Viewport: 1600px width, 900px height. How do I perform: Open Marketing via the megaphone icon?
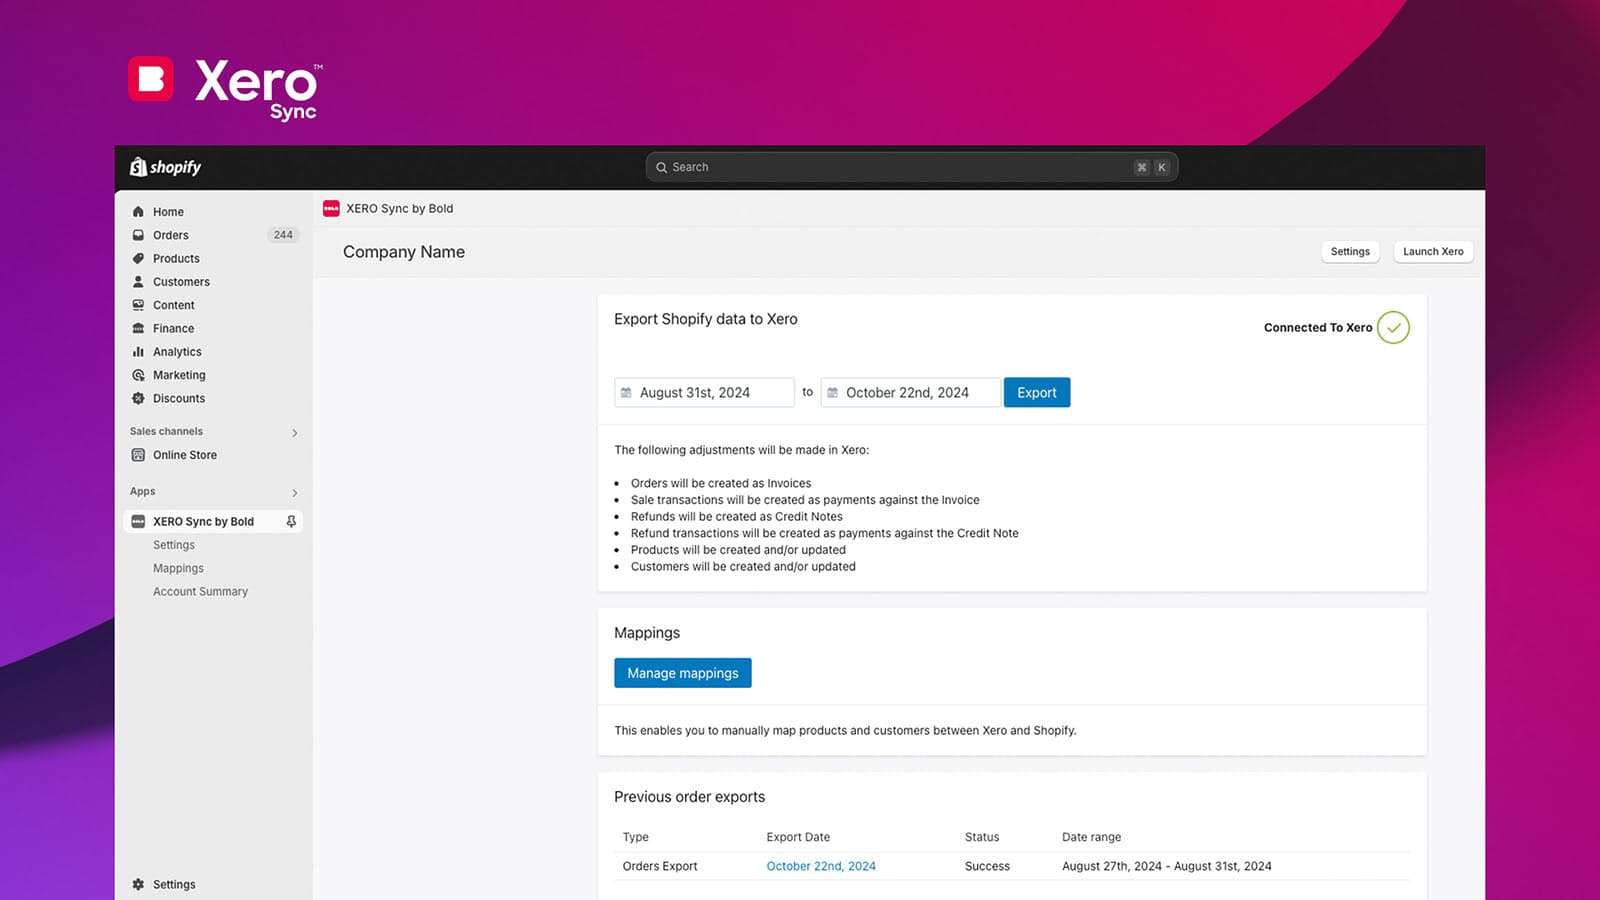click(138, 374)
